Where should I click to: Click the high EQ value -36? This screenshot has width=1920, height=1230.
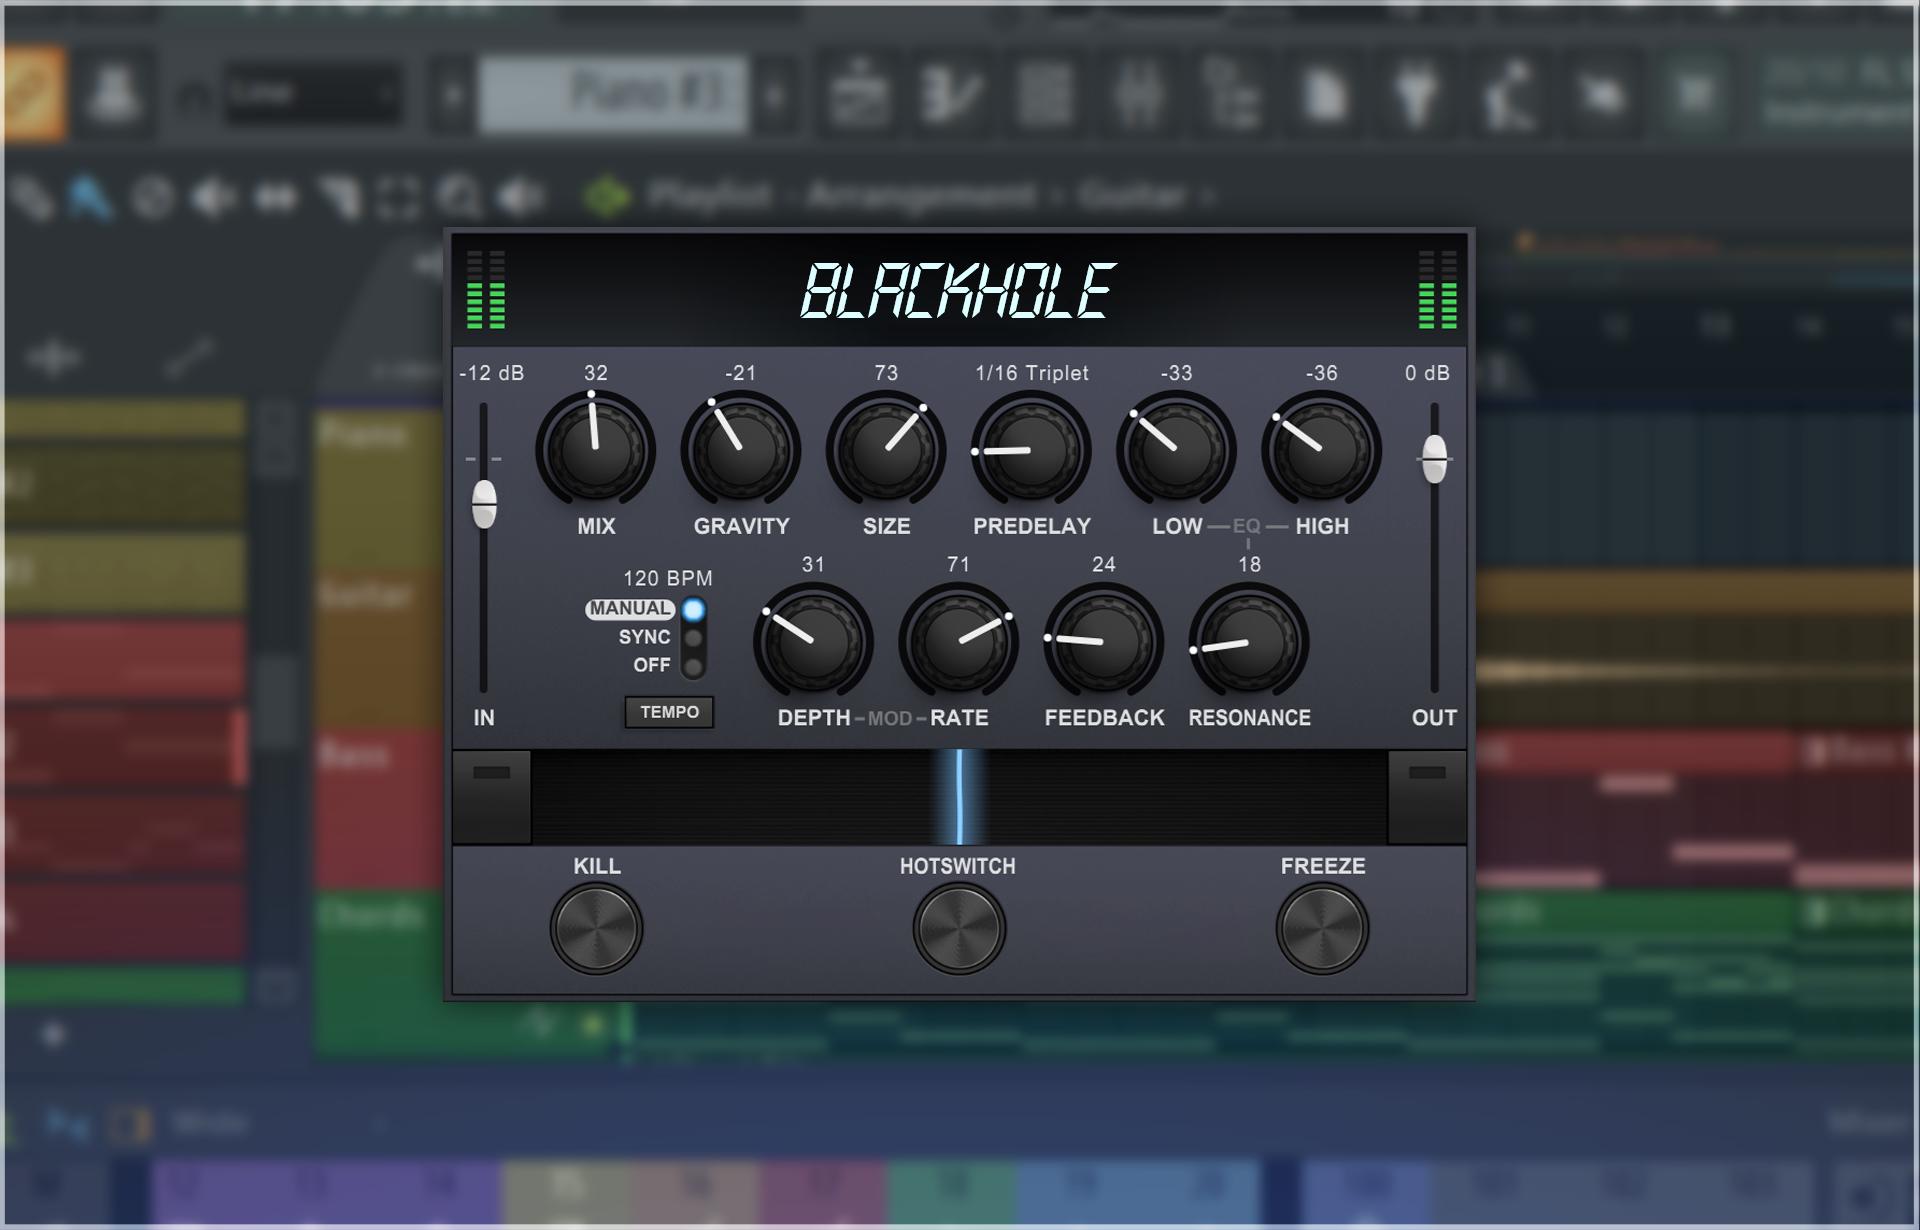[1321, 373]
